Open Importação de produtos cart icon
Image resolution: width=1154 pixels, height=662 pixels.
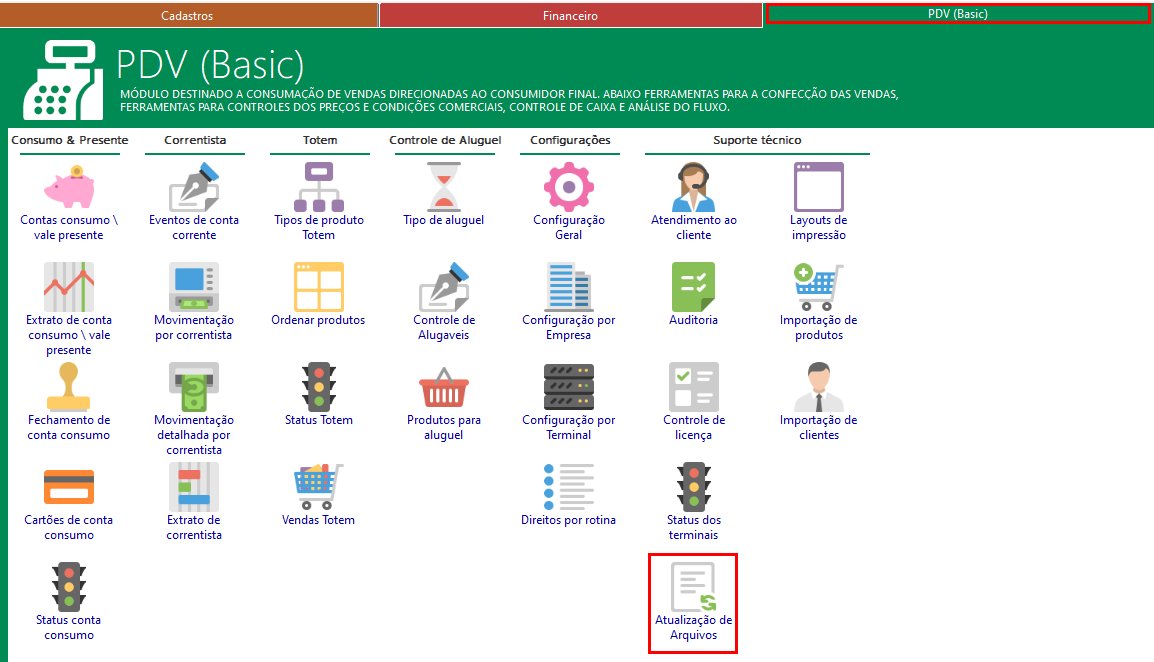[818, 287]
